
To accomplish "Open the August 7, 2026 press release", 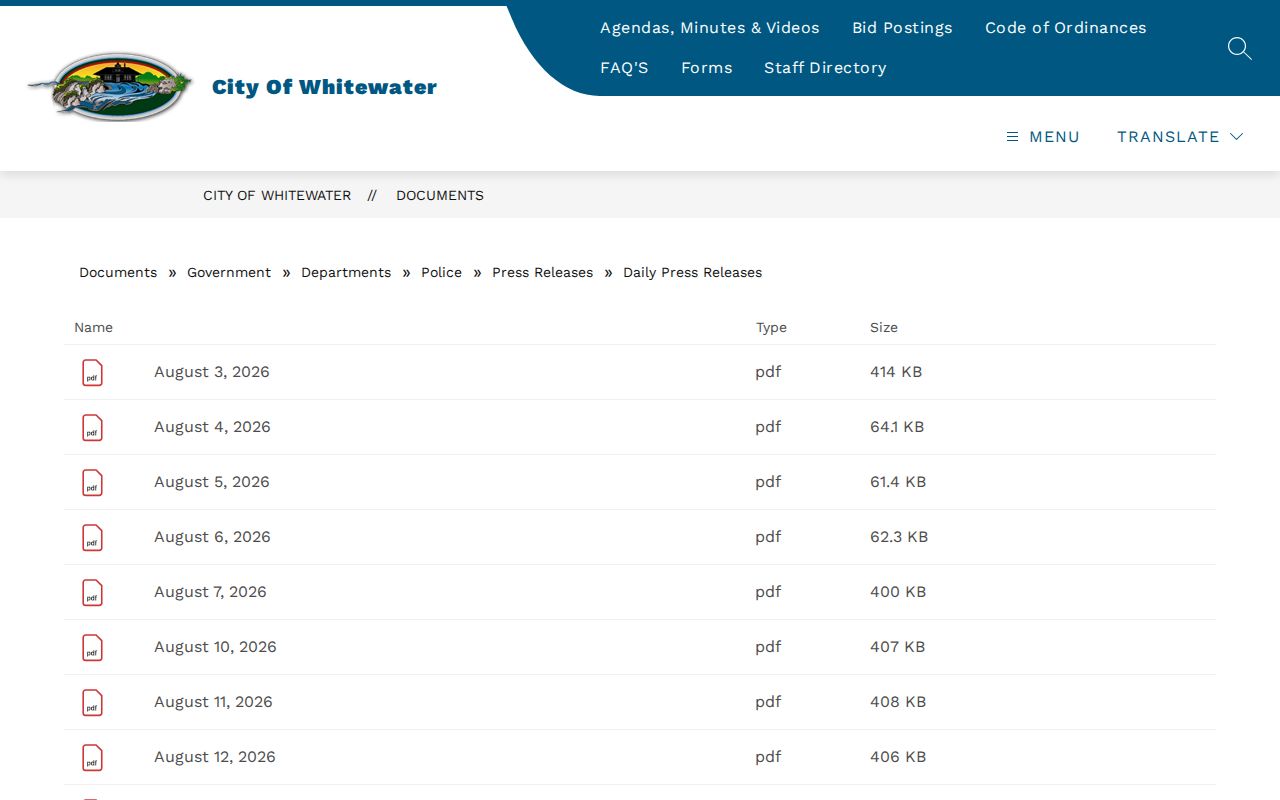I will click(x=210, y=592).
